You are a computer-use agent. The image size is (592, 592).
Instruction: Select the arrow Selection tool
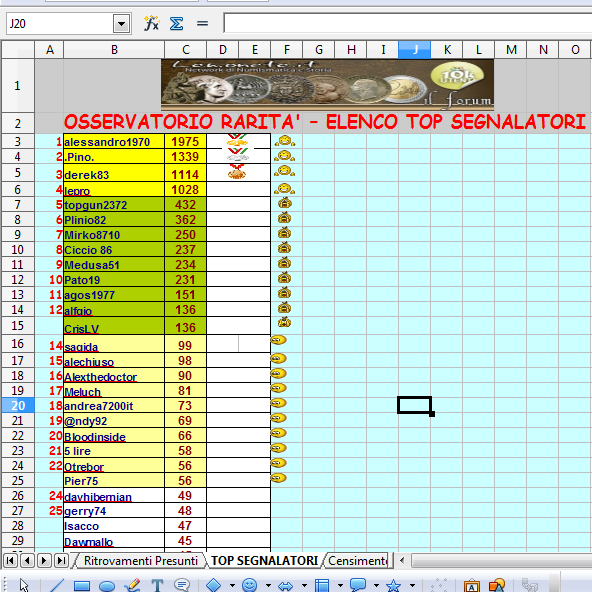click(x=24, y=585)
